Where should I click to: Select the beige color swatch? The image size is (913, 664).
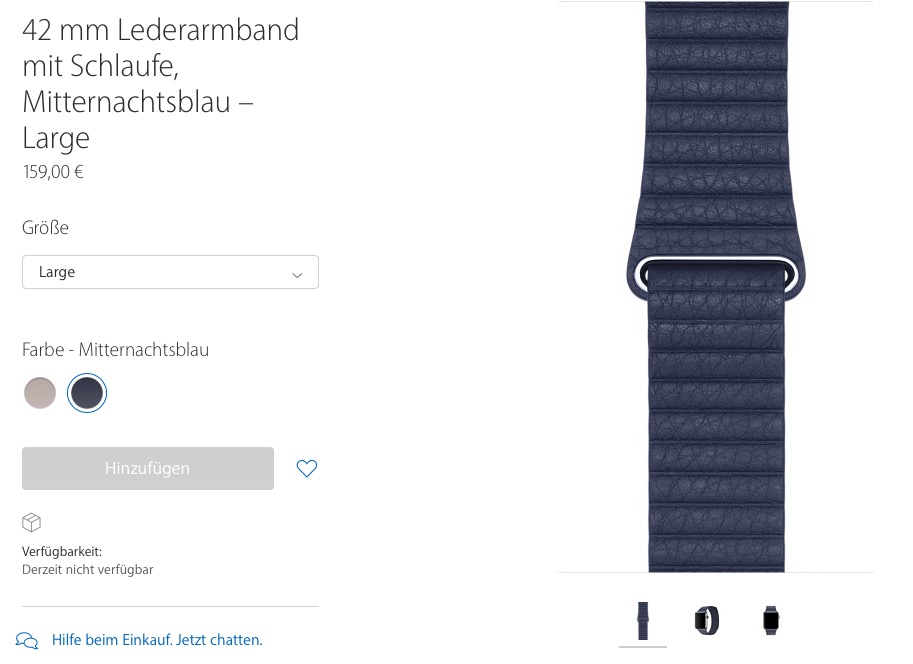40,393
